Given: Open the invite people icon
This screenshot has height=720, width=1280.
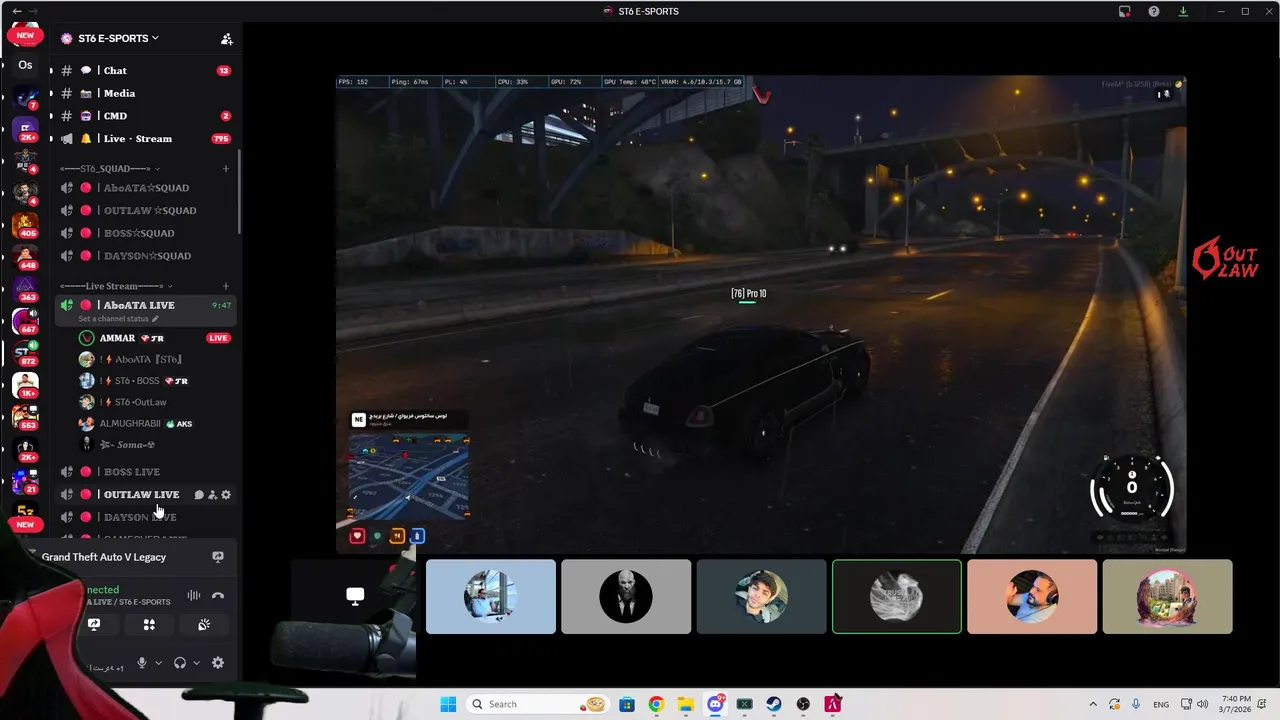Looking at the screenshot, I should click(227, 39).
